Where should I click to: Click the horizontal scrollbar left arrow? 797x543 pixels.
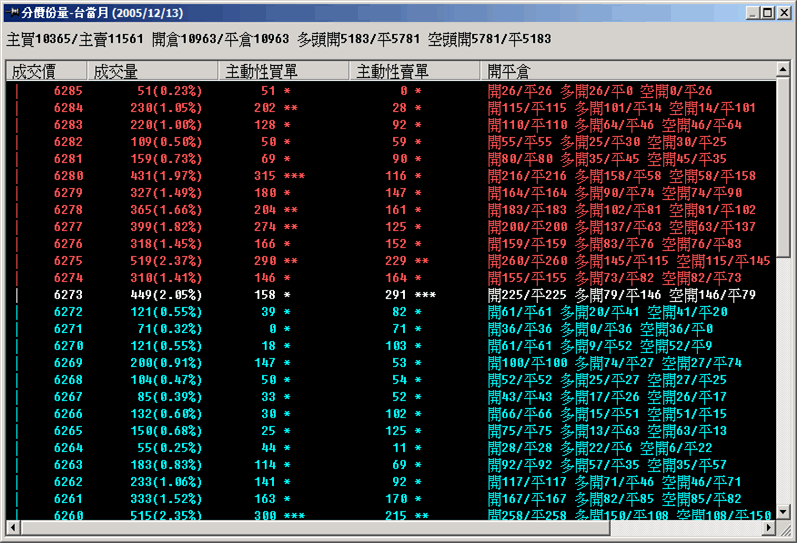(x=13, y=528)
